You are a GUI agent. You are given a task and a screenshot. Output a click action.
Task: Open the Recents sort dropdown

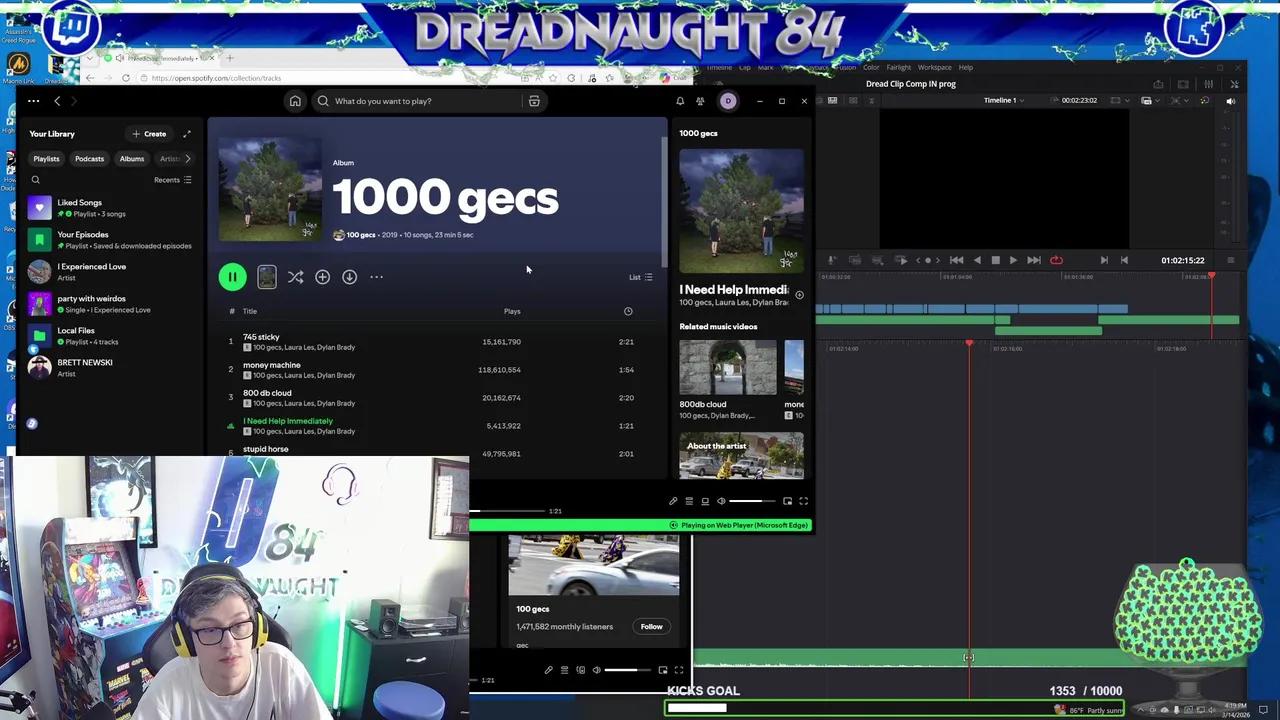173,180
